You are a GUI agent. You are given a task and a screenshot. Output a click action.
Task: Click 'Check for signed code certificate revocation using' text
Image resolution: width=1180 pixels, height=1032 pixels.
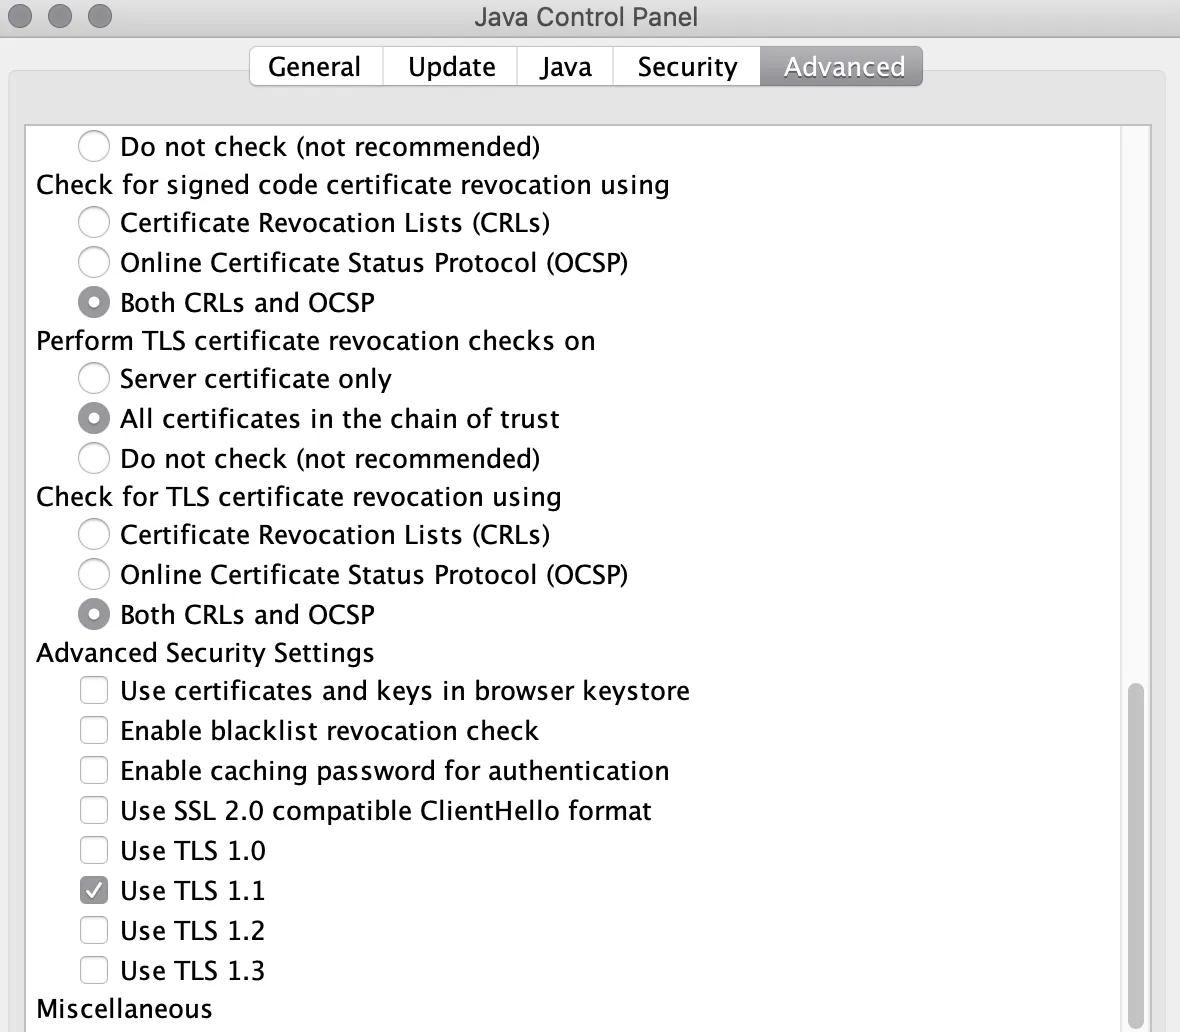coord(353,185)
